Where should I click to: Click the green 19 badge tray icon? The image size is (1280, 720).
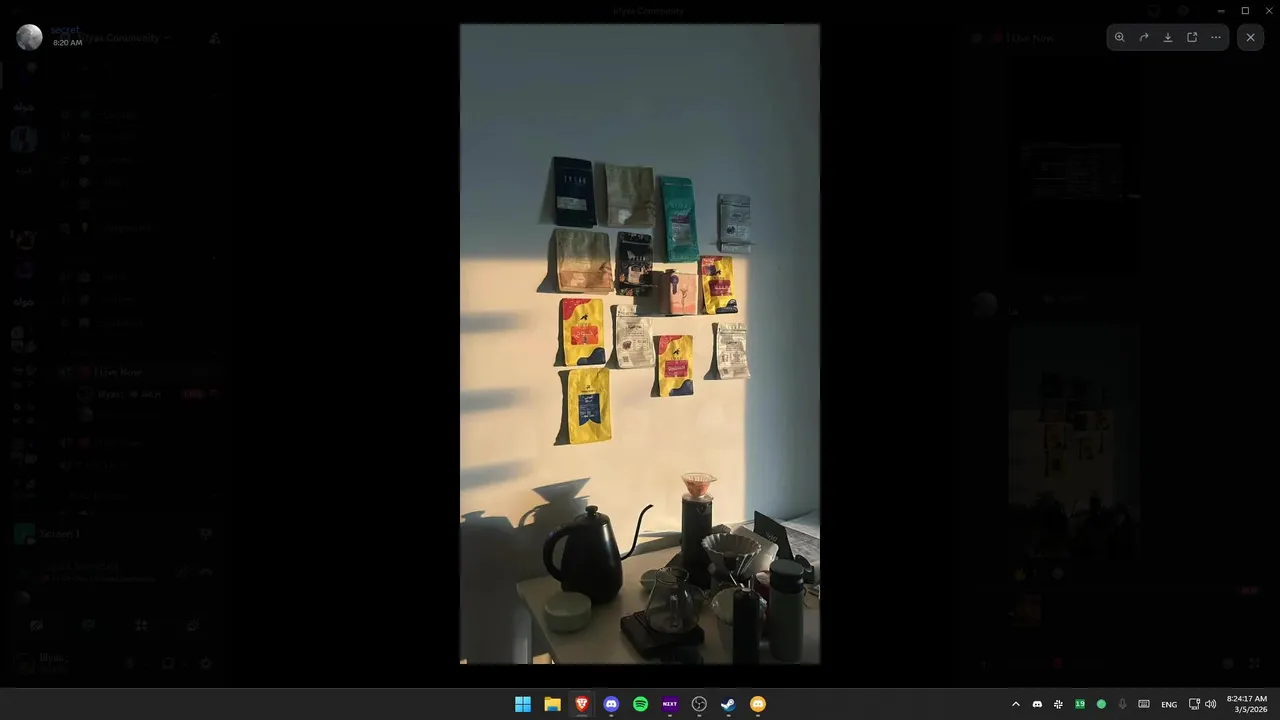[x=1080, y=704]
